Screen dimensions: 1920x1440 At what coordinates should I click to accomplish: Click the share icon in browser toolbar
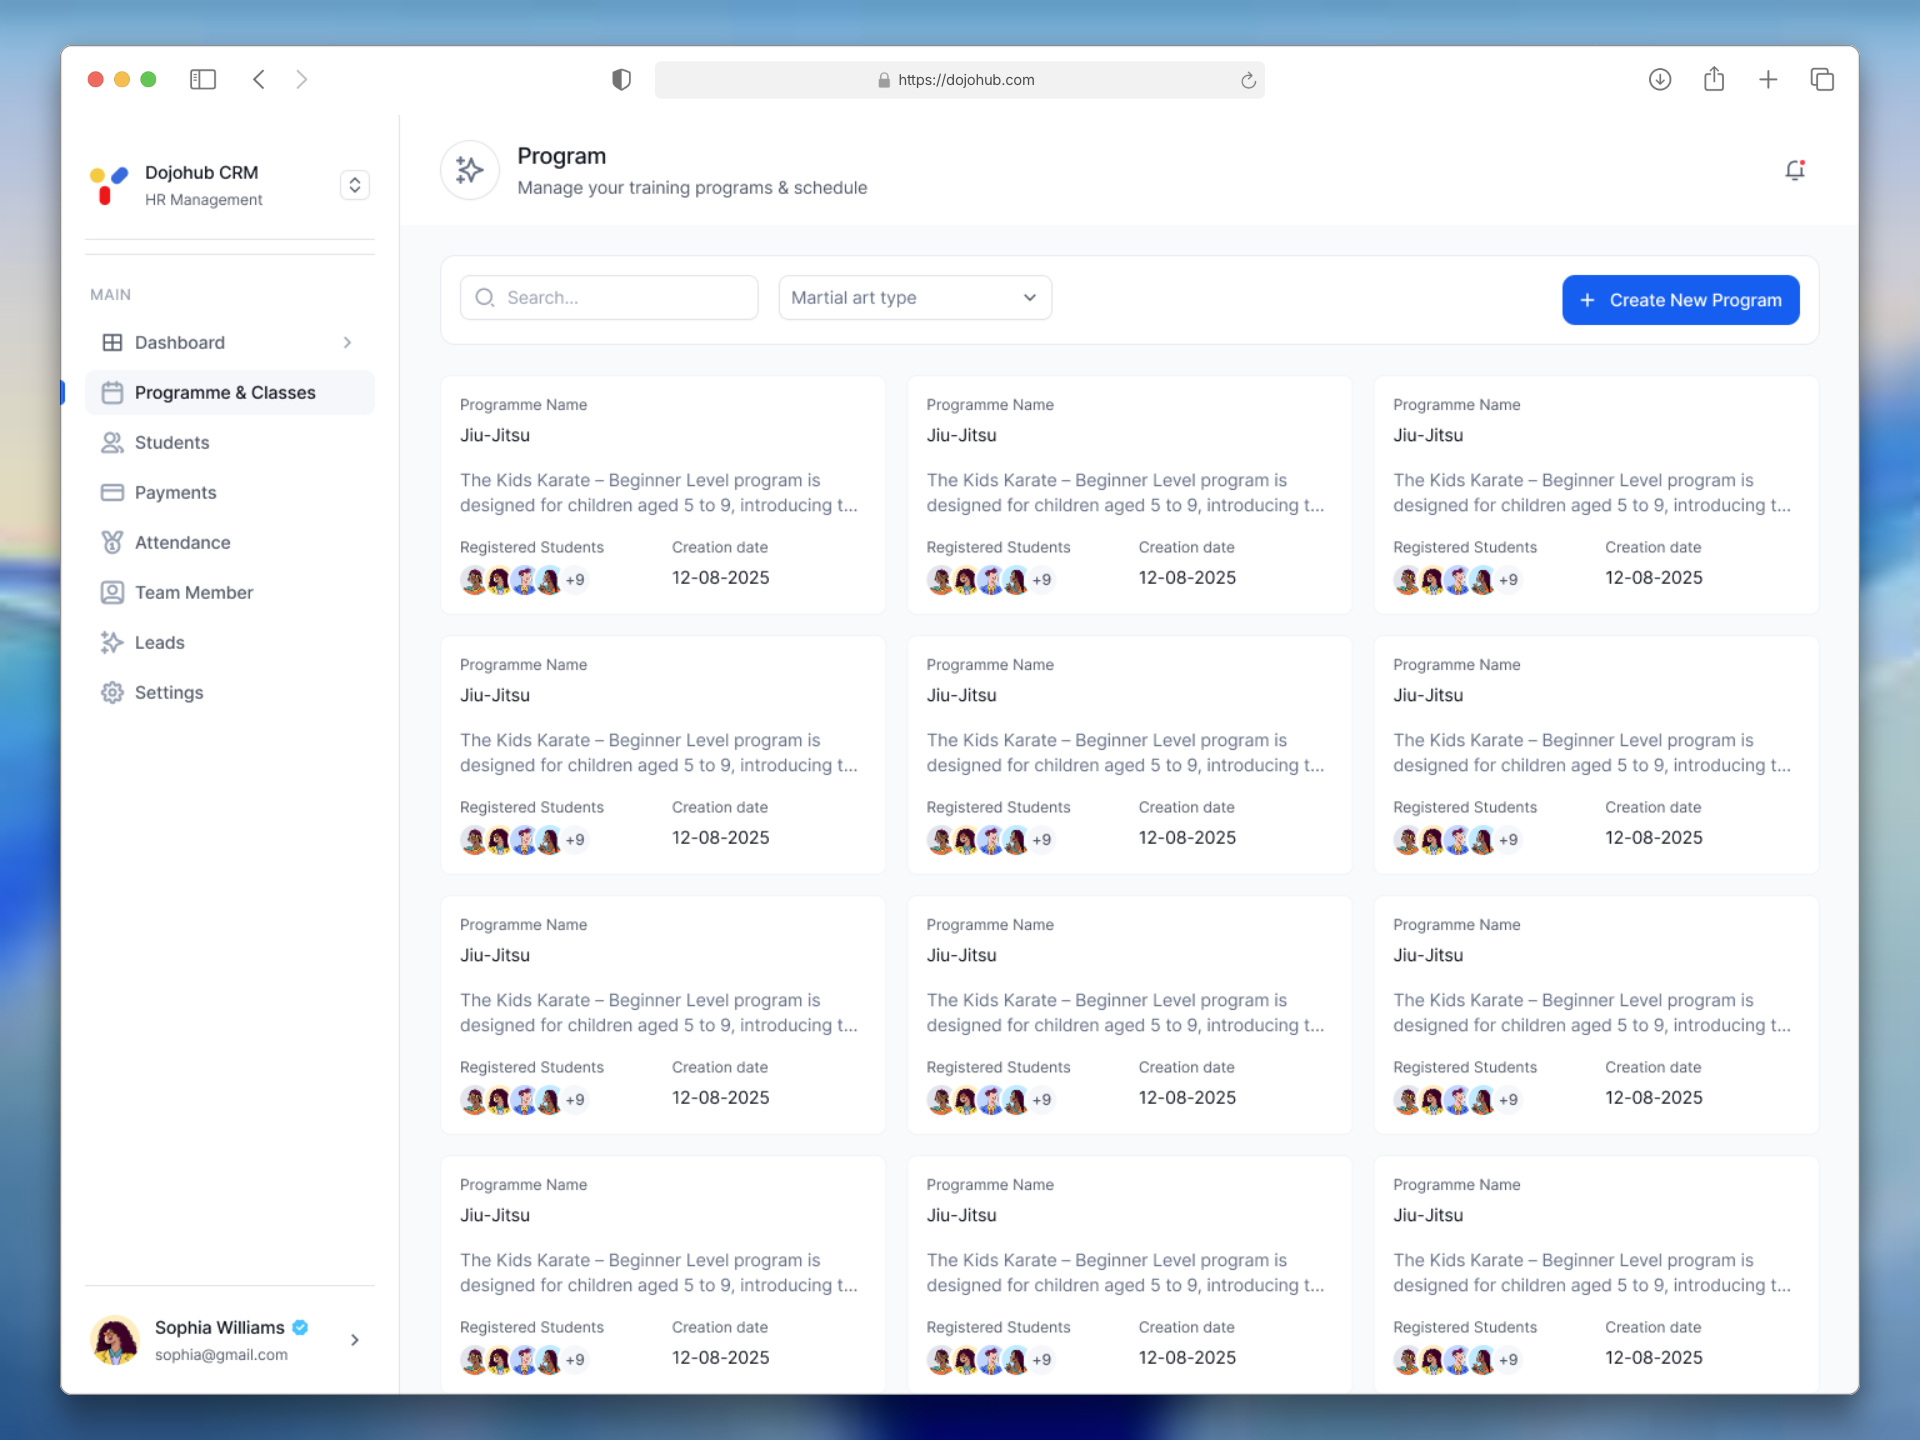[1714, 79]
